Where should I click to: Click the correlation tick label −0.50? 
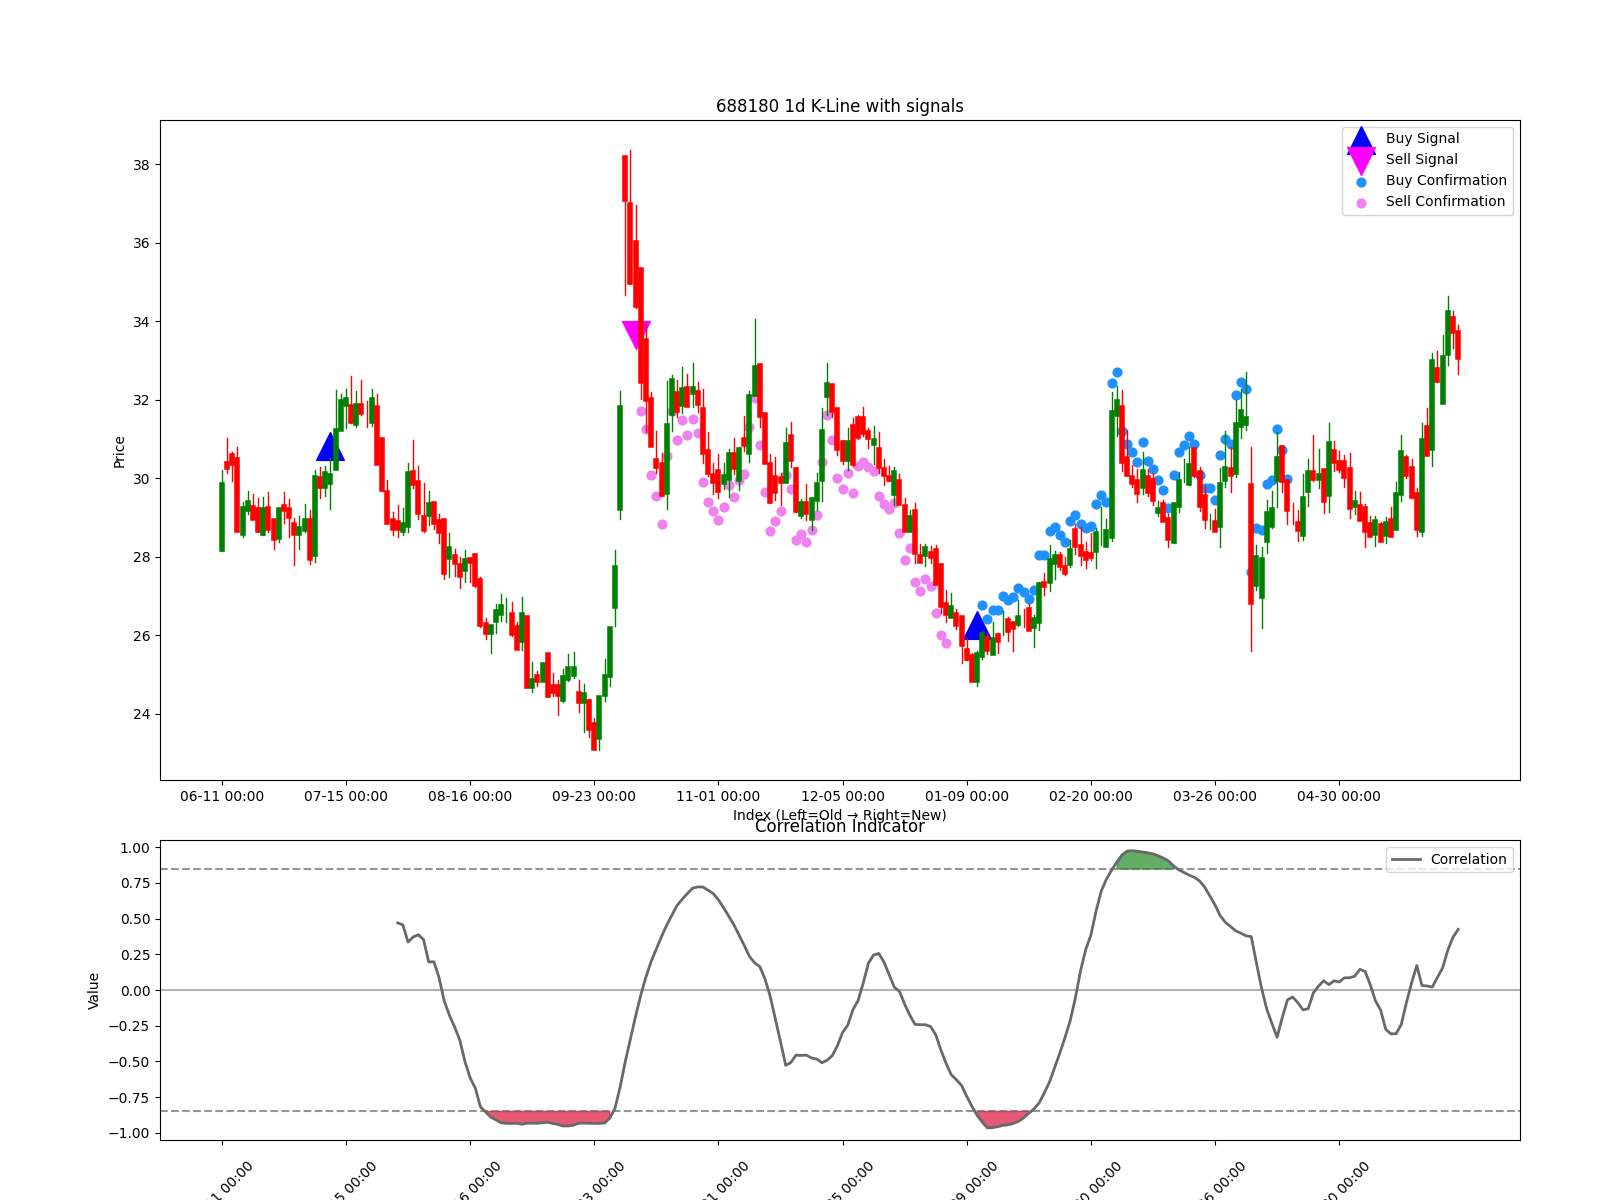pos(128,1062)
